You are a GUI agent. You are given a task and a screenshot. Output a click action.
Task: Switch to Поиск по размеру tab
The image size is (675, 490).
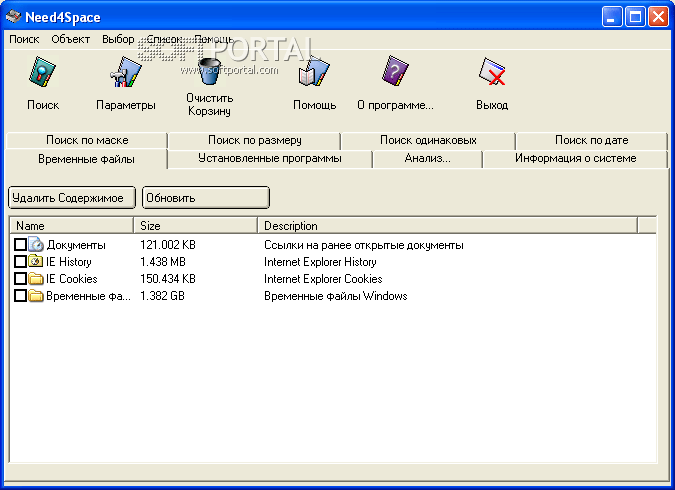254,140
